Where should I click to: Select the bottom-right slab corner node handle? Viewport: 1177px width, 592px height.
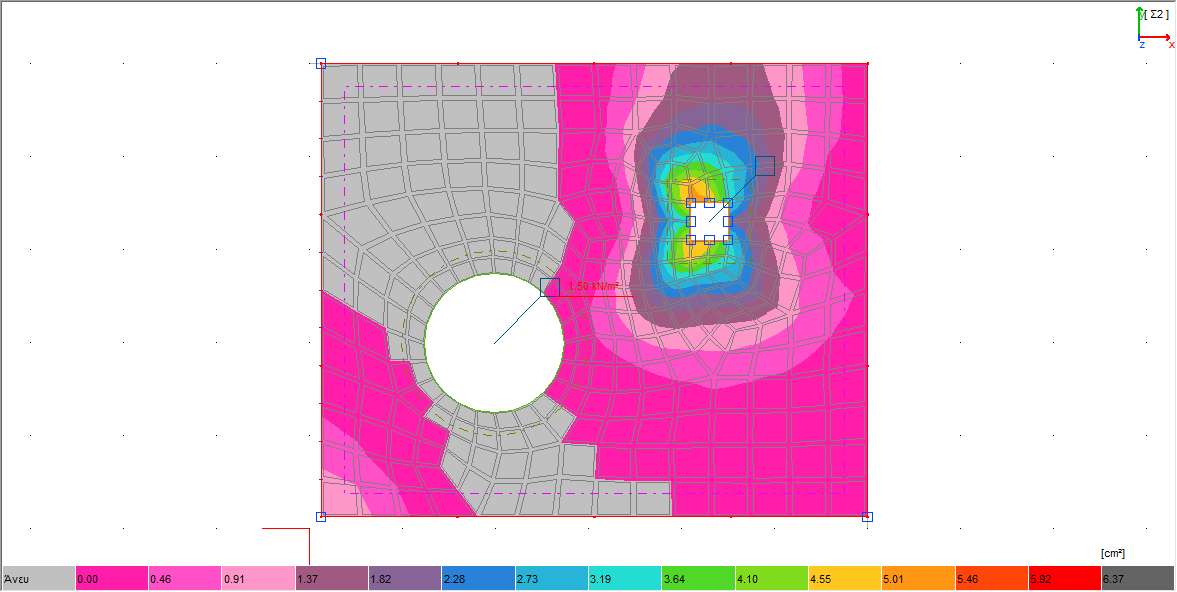tap(867, 517)
